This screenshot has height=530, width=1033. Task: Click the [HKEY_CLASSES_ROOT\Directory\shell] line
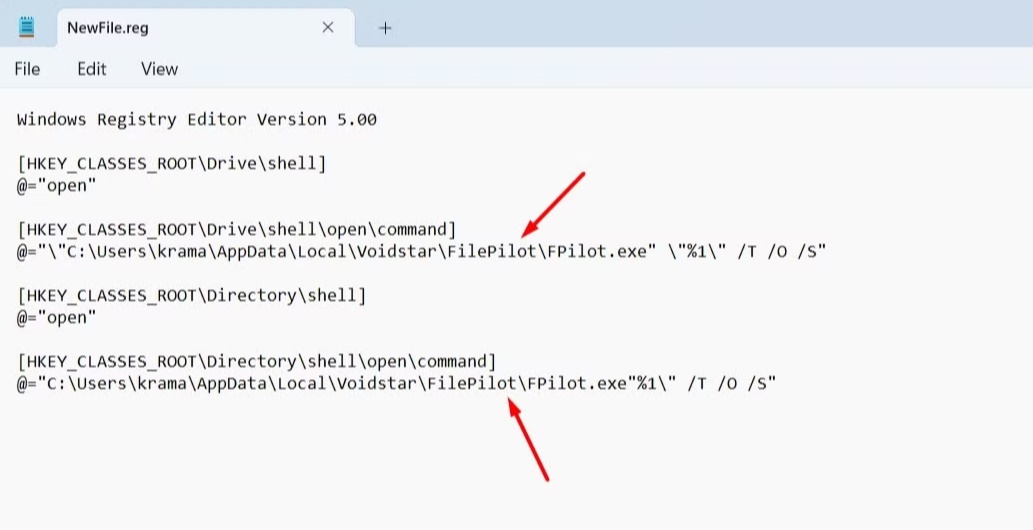point(192,295)
